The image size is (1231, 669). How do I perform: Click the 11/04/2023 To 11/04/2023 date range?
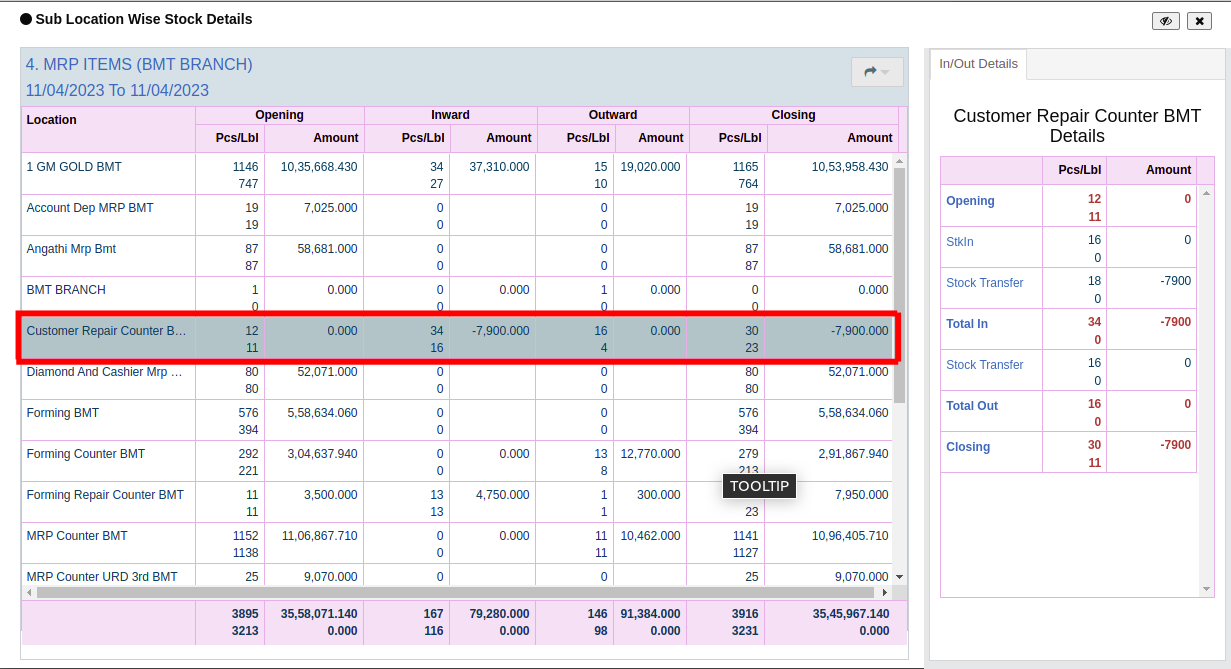(117, 90)
